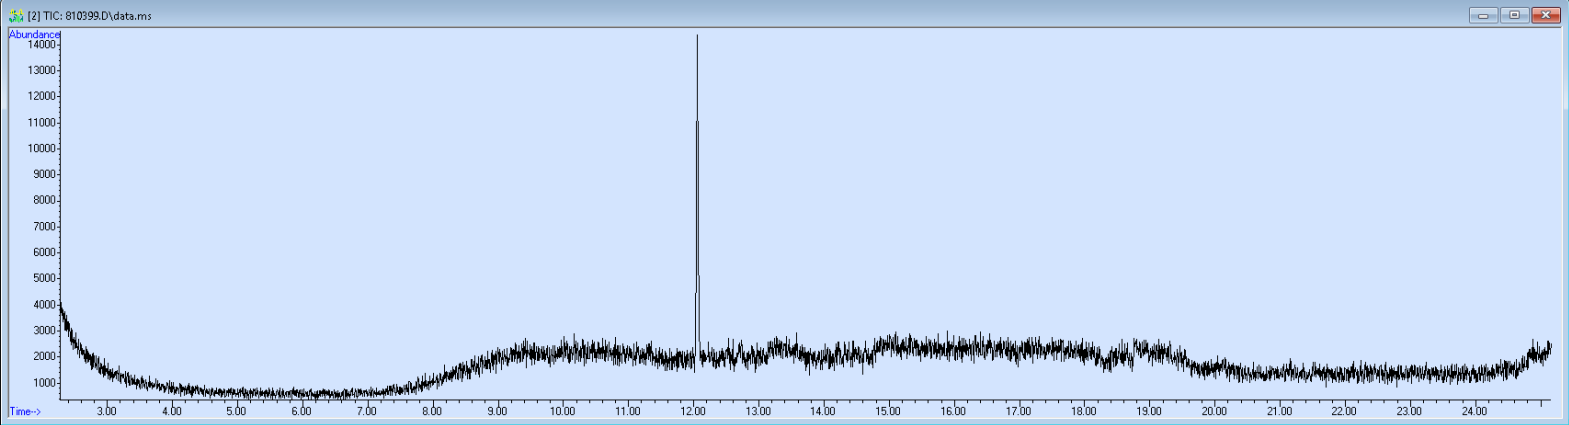1569x425 pixels.
Task: Click the 24.00 time axis tick label
Action: [x=1475, y=411]
